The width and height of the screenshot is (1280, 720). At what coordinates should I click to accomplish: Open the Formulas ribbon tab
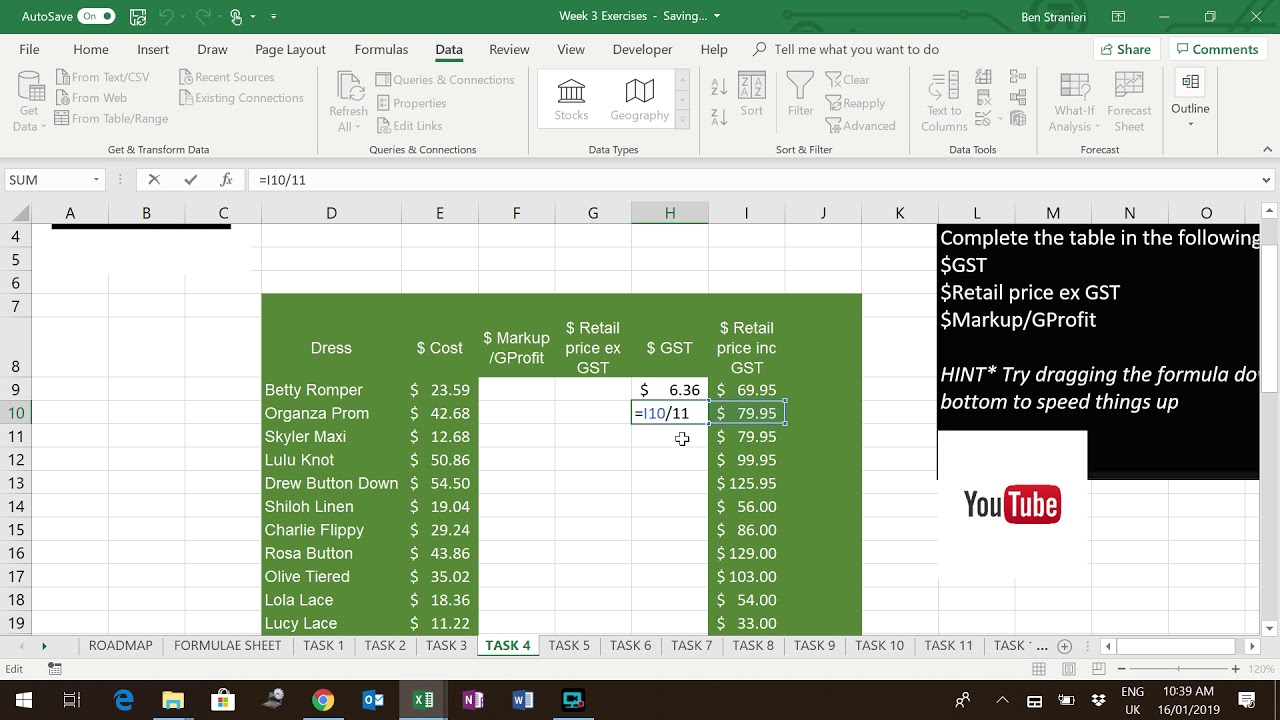(x=381, y=49)
